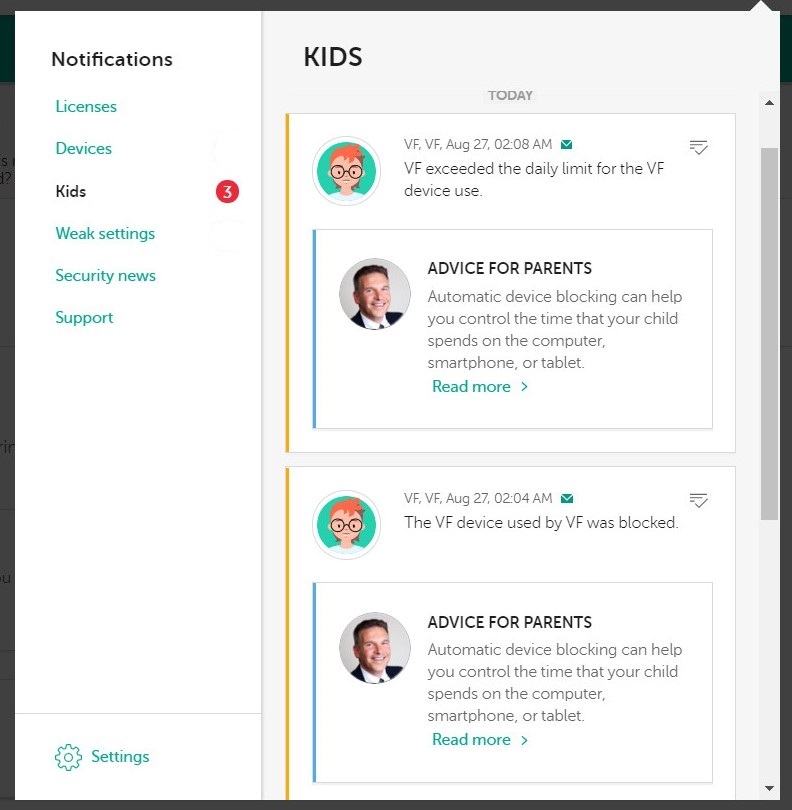Open the Weak settings category
Viewport: 792px width, 810px height.
pyautogui.click(x=105, y=233)
